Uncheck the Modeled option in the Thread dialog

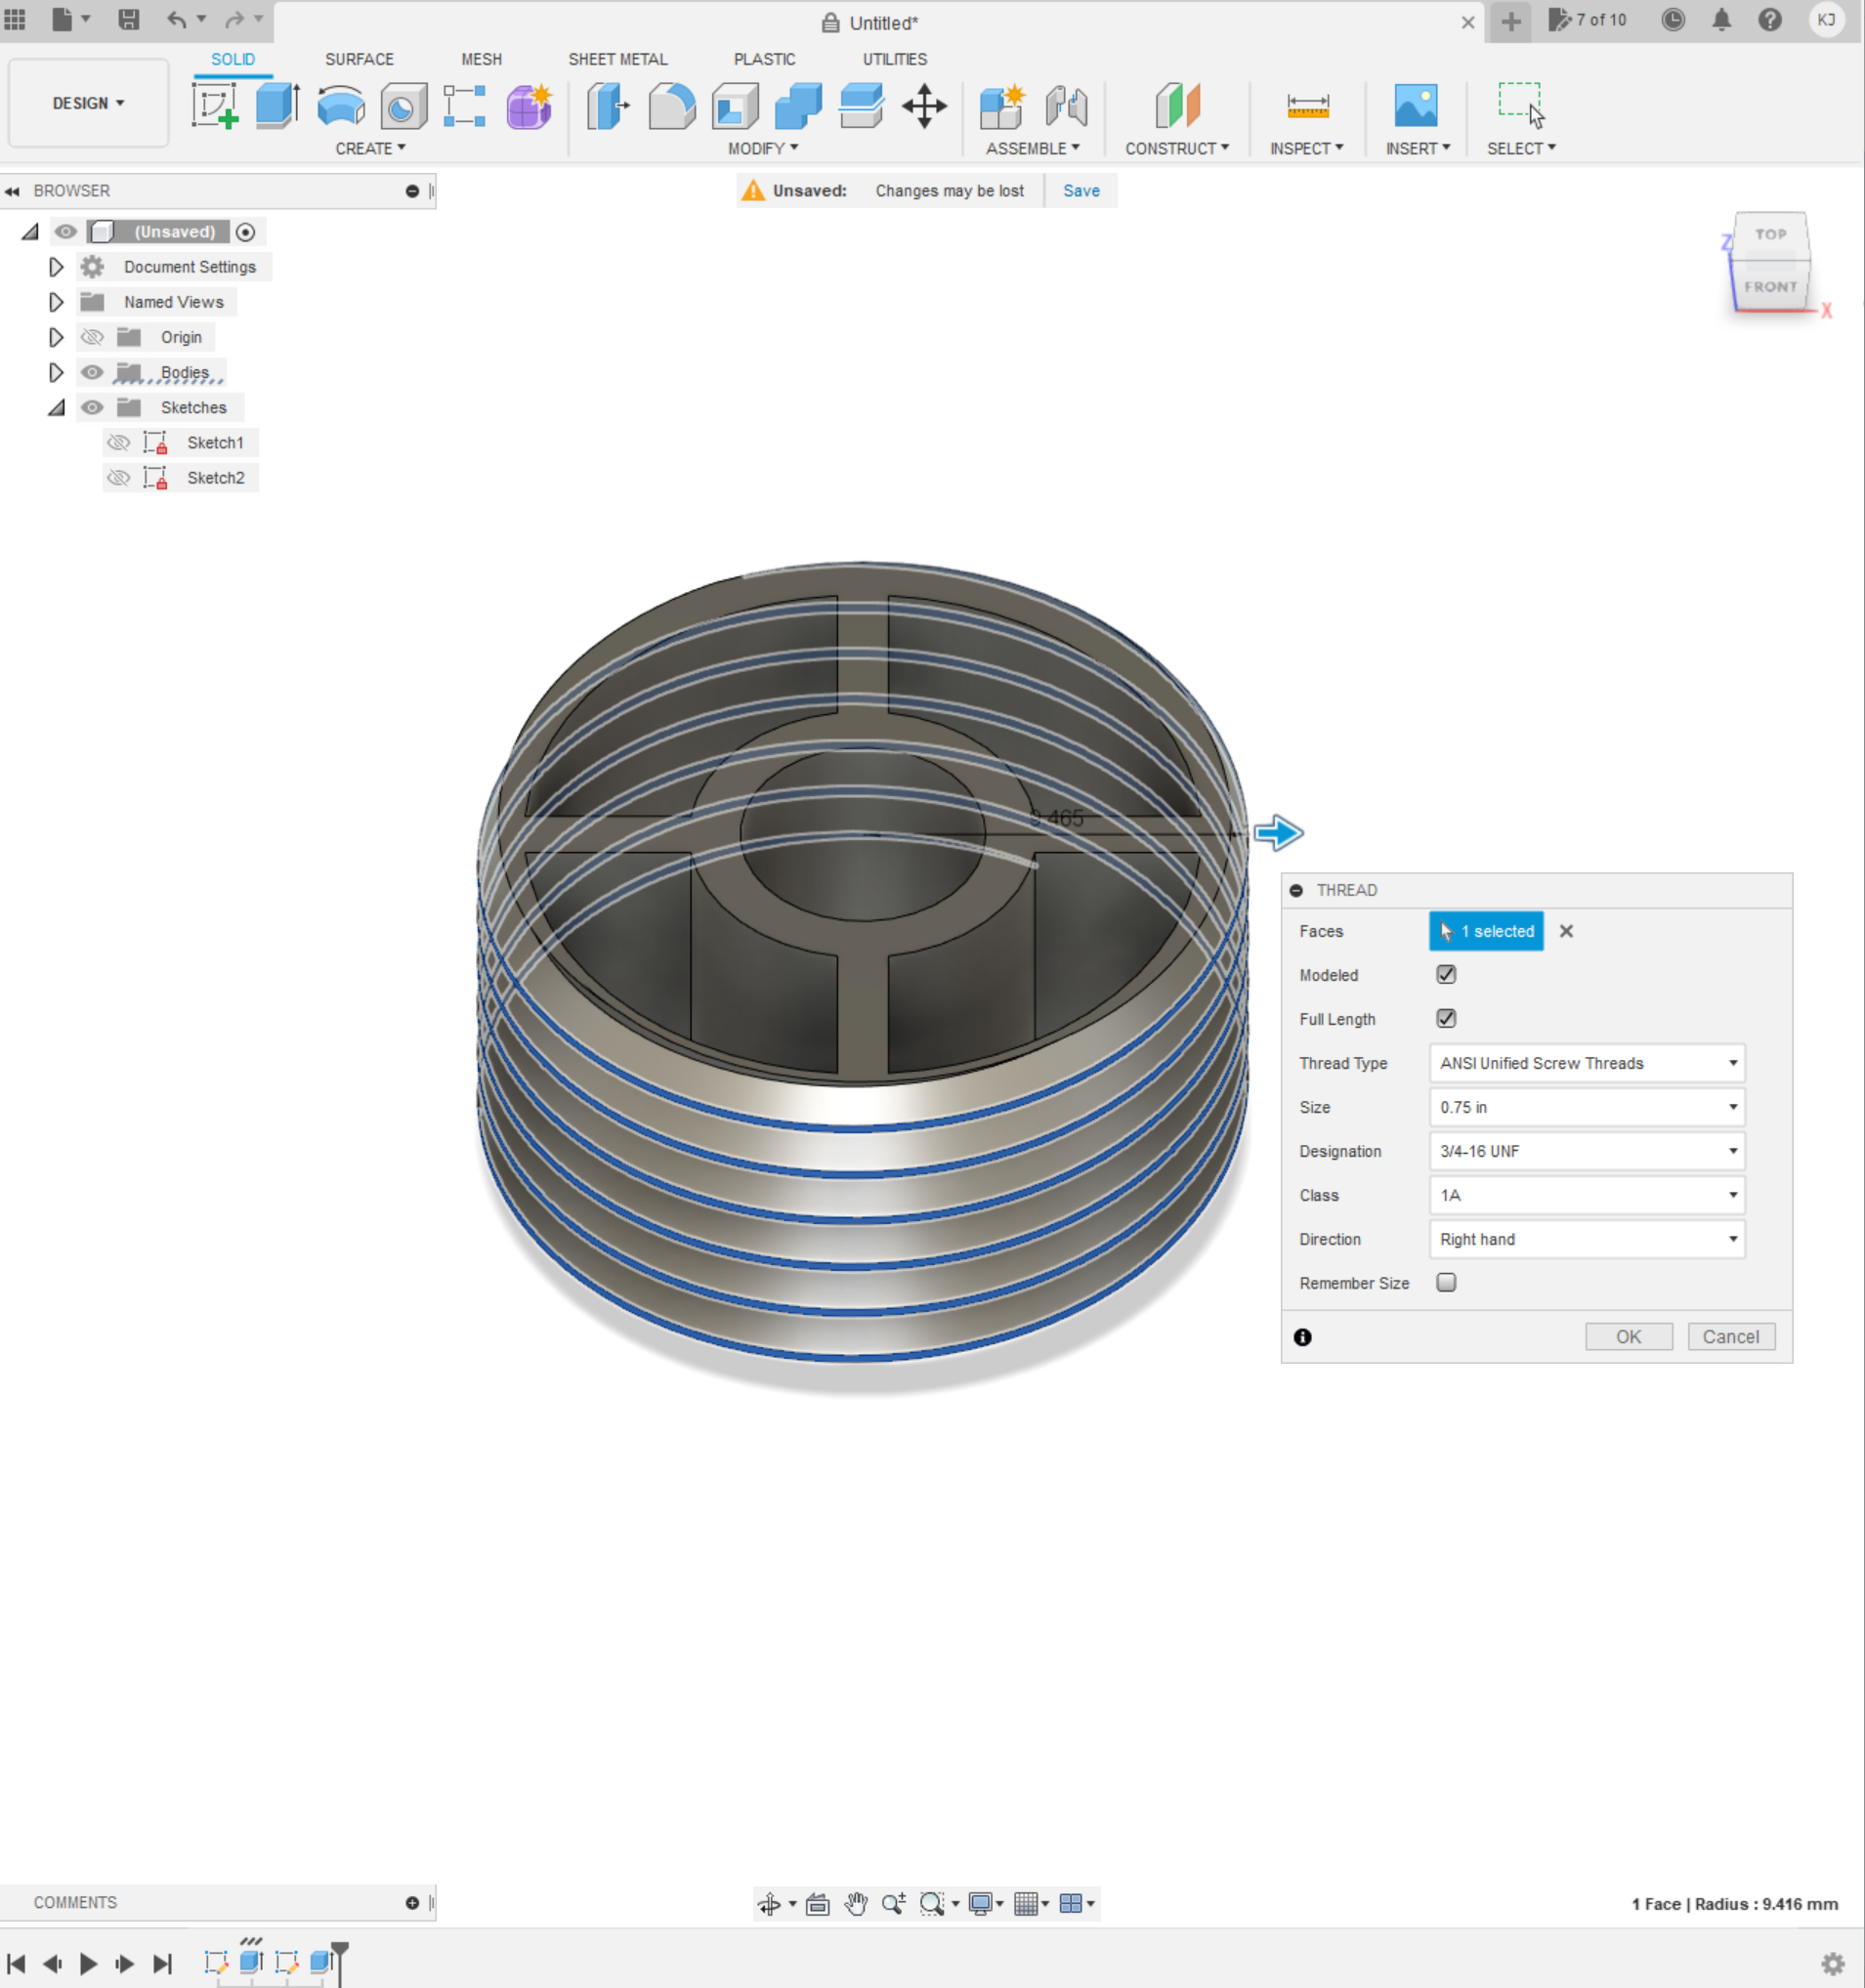(x=1445, y=974)
